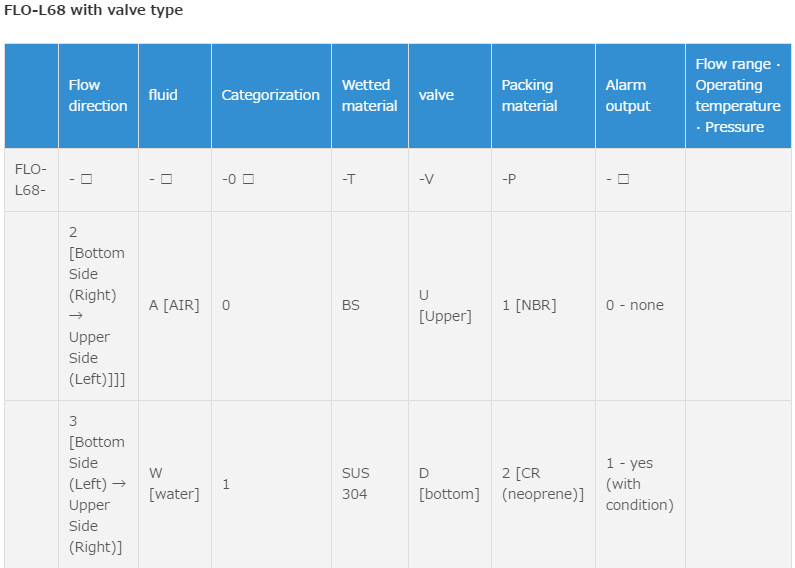
Task: Click the 'W [water]' fluid cell
Action: 174,484
